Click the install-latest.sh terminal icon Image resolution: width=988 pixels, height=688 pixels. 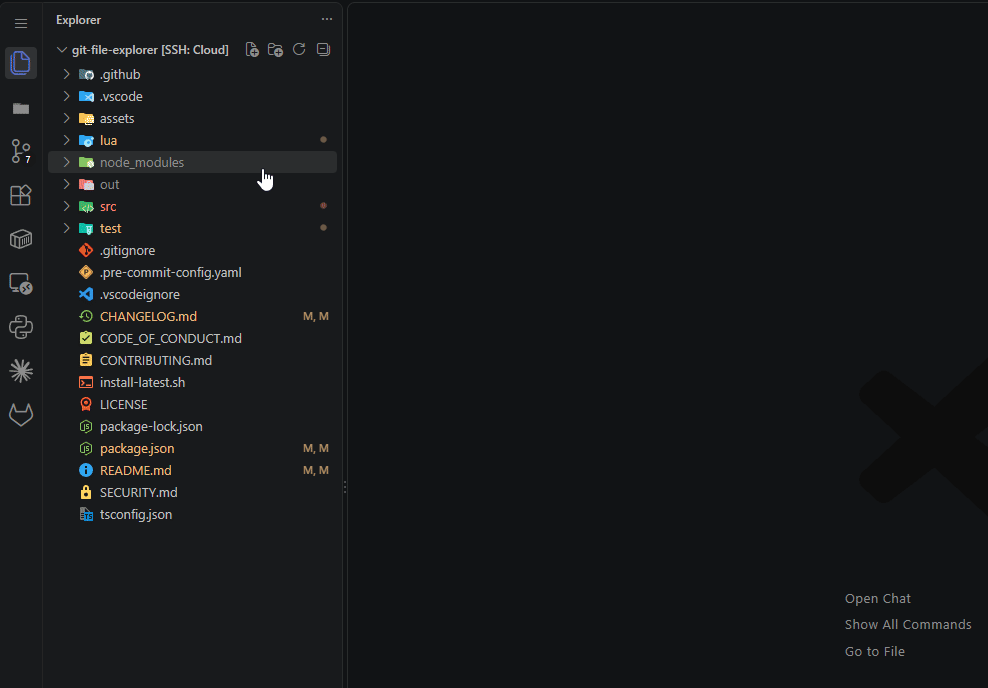[86, 382]
